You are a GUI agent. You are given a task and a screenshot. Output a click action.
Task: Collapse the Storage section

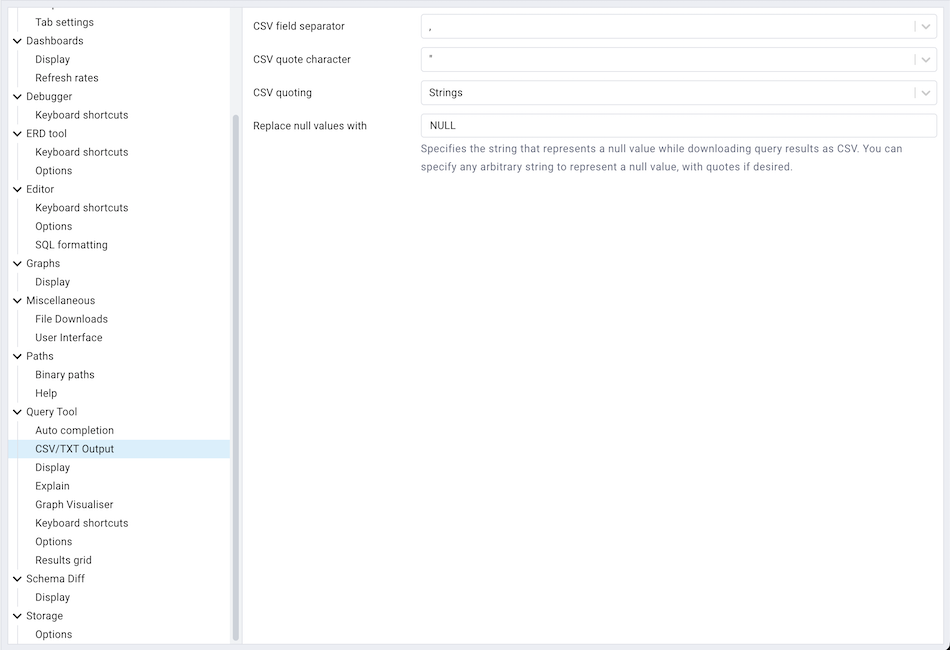[x=16, y=616]
